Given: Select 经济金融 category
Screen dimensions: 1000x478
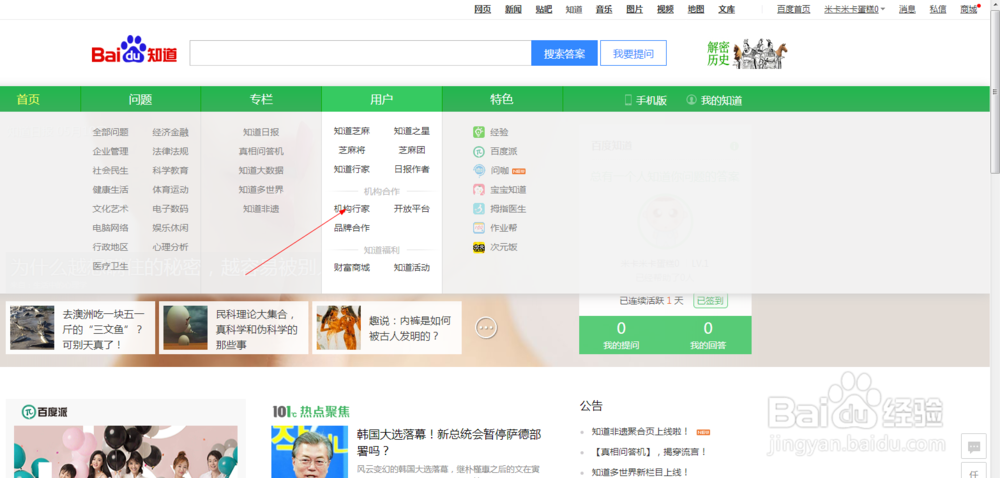Looking at the screenshot, I should click(x=170, y=132).
